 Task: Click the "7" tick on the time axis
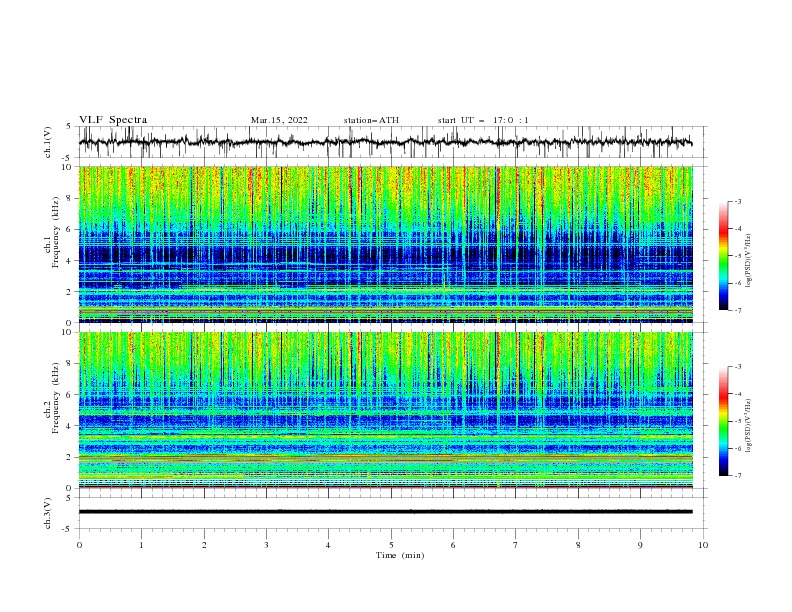pos(516,545)
